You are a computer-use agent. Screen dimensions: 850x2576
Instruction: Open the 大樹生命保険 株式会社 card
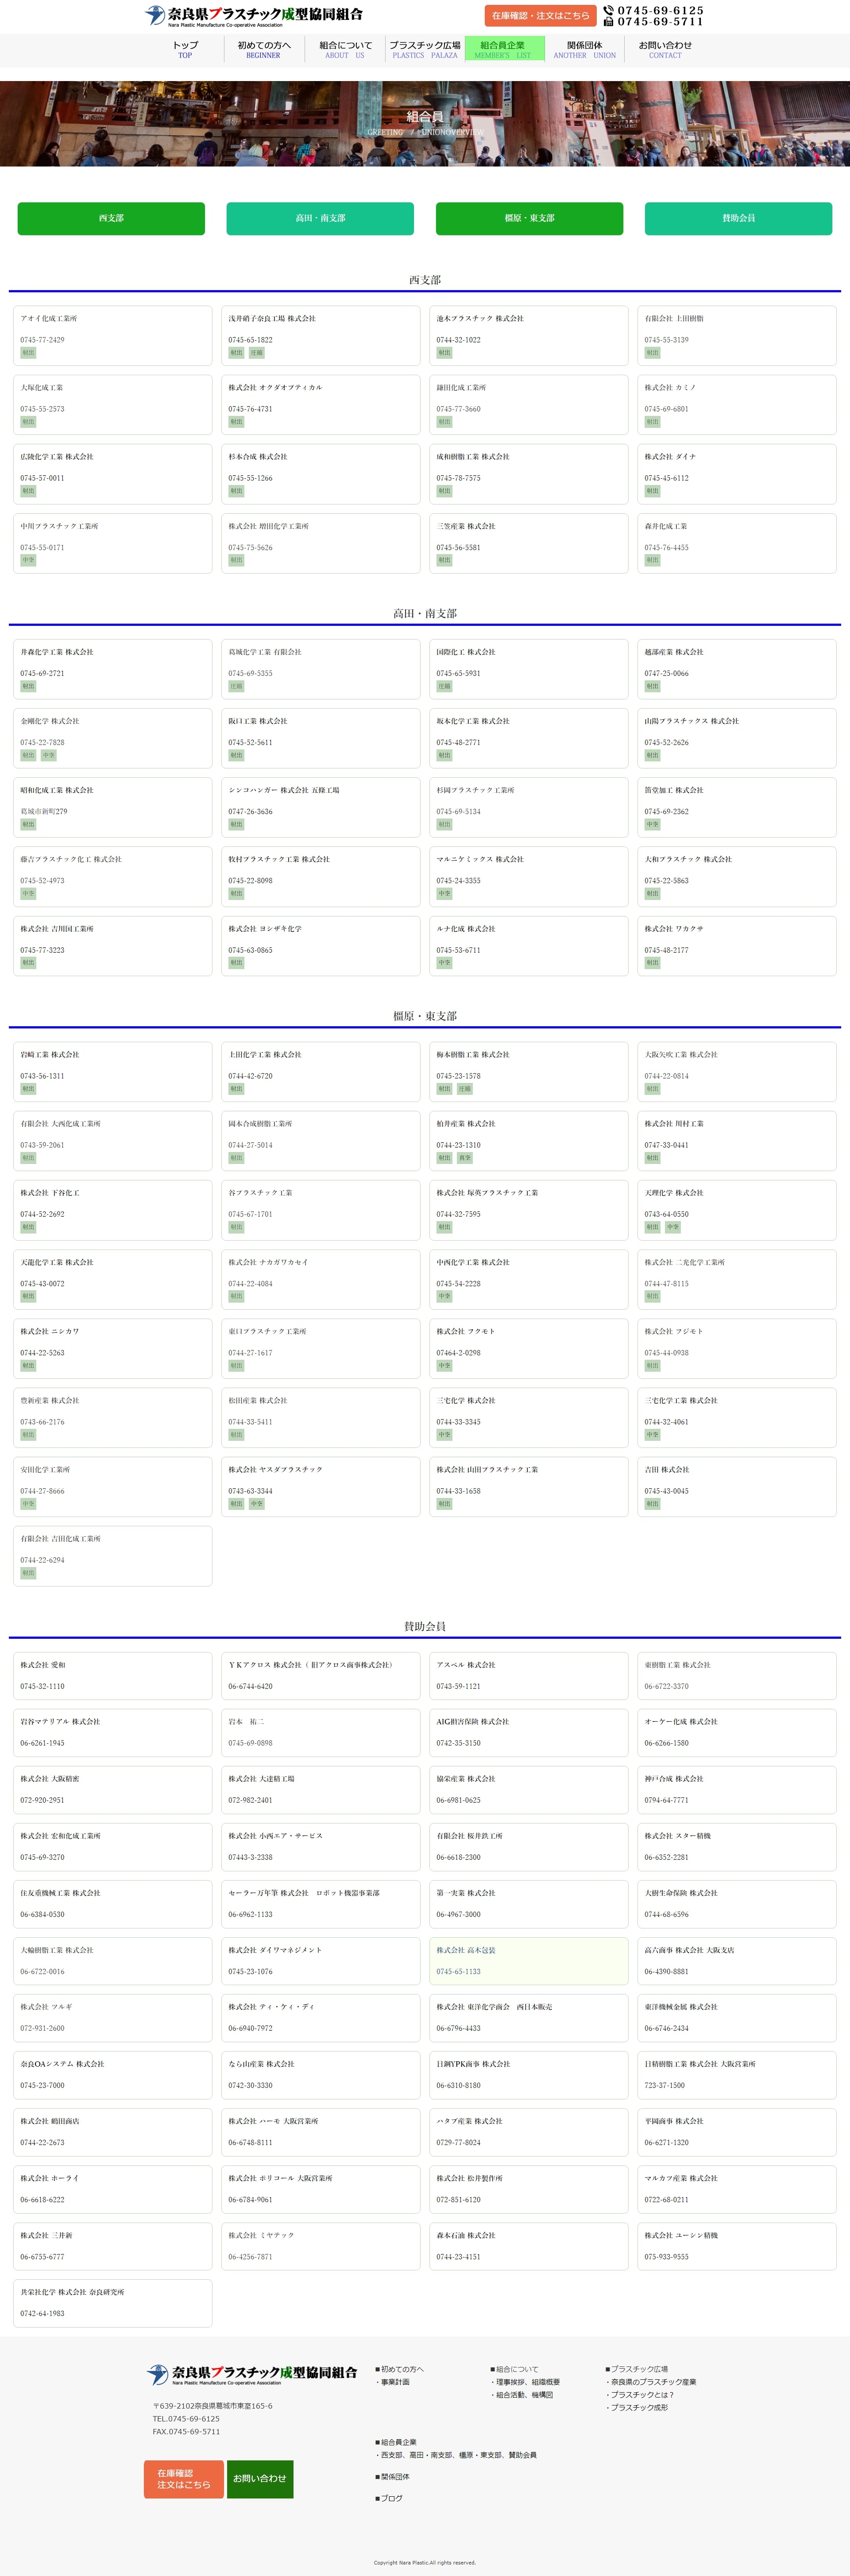[x=737, y=1904]
